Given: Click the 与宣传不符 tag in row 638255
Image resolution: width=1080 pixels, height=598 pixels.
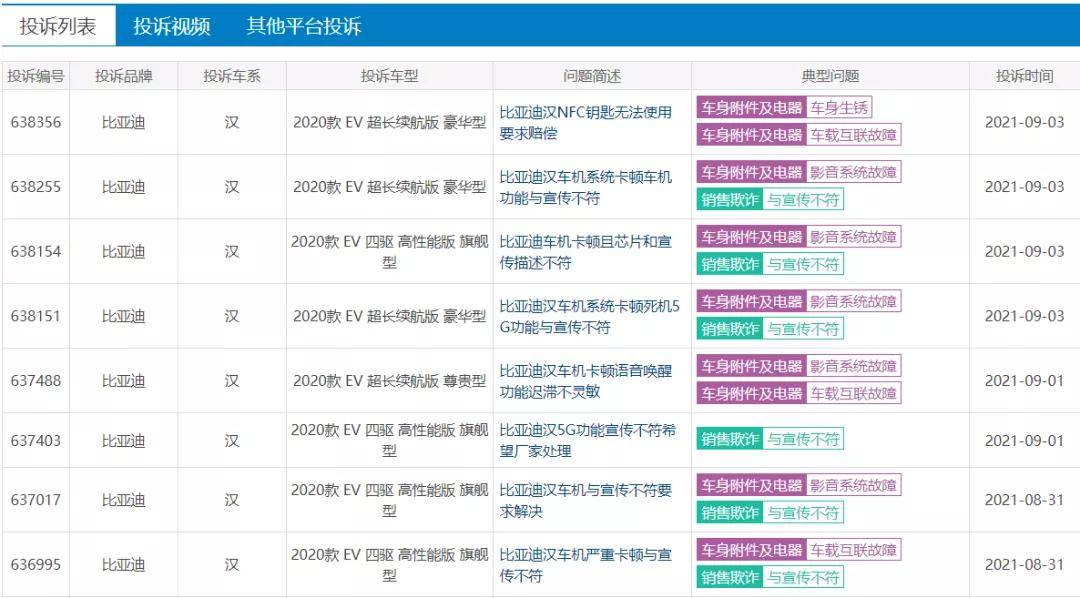Looking at the screenshot, I should point(803,200).
